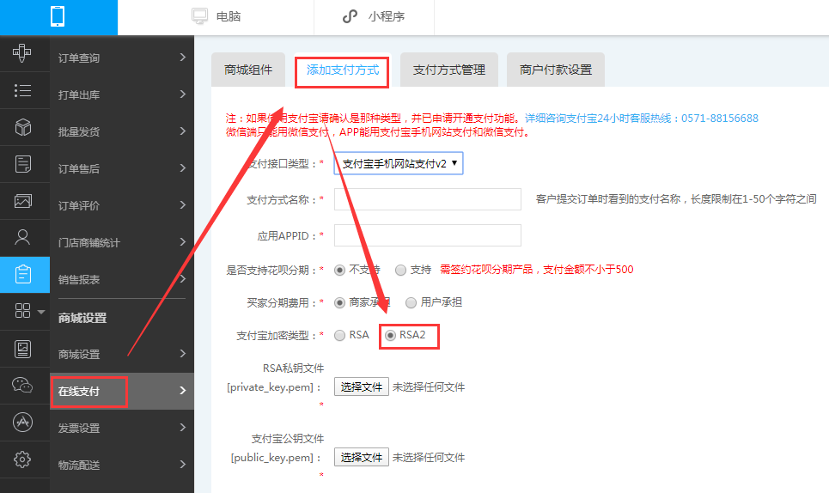Open the settings gear sidebar icon
This screenshot has height=494, width=830.
pos(22,459)
